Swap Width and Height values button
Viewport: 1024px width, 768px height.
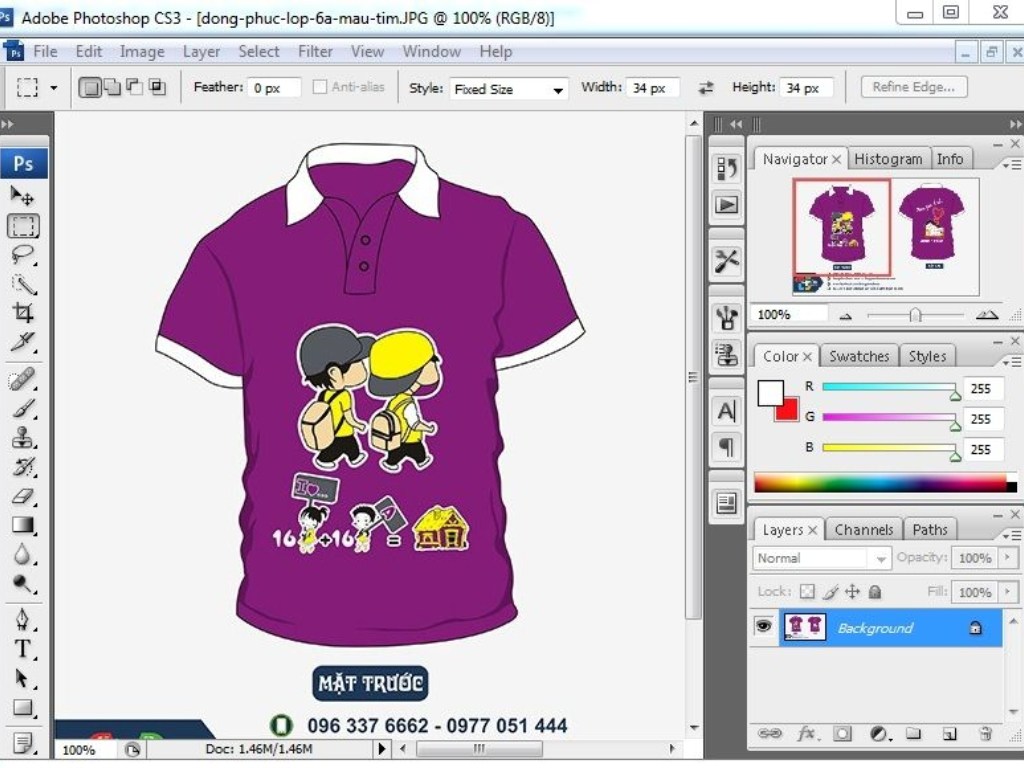point(706,88)
